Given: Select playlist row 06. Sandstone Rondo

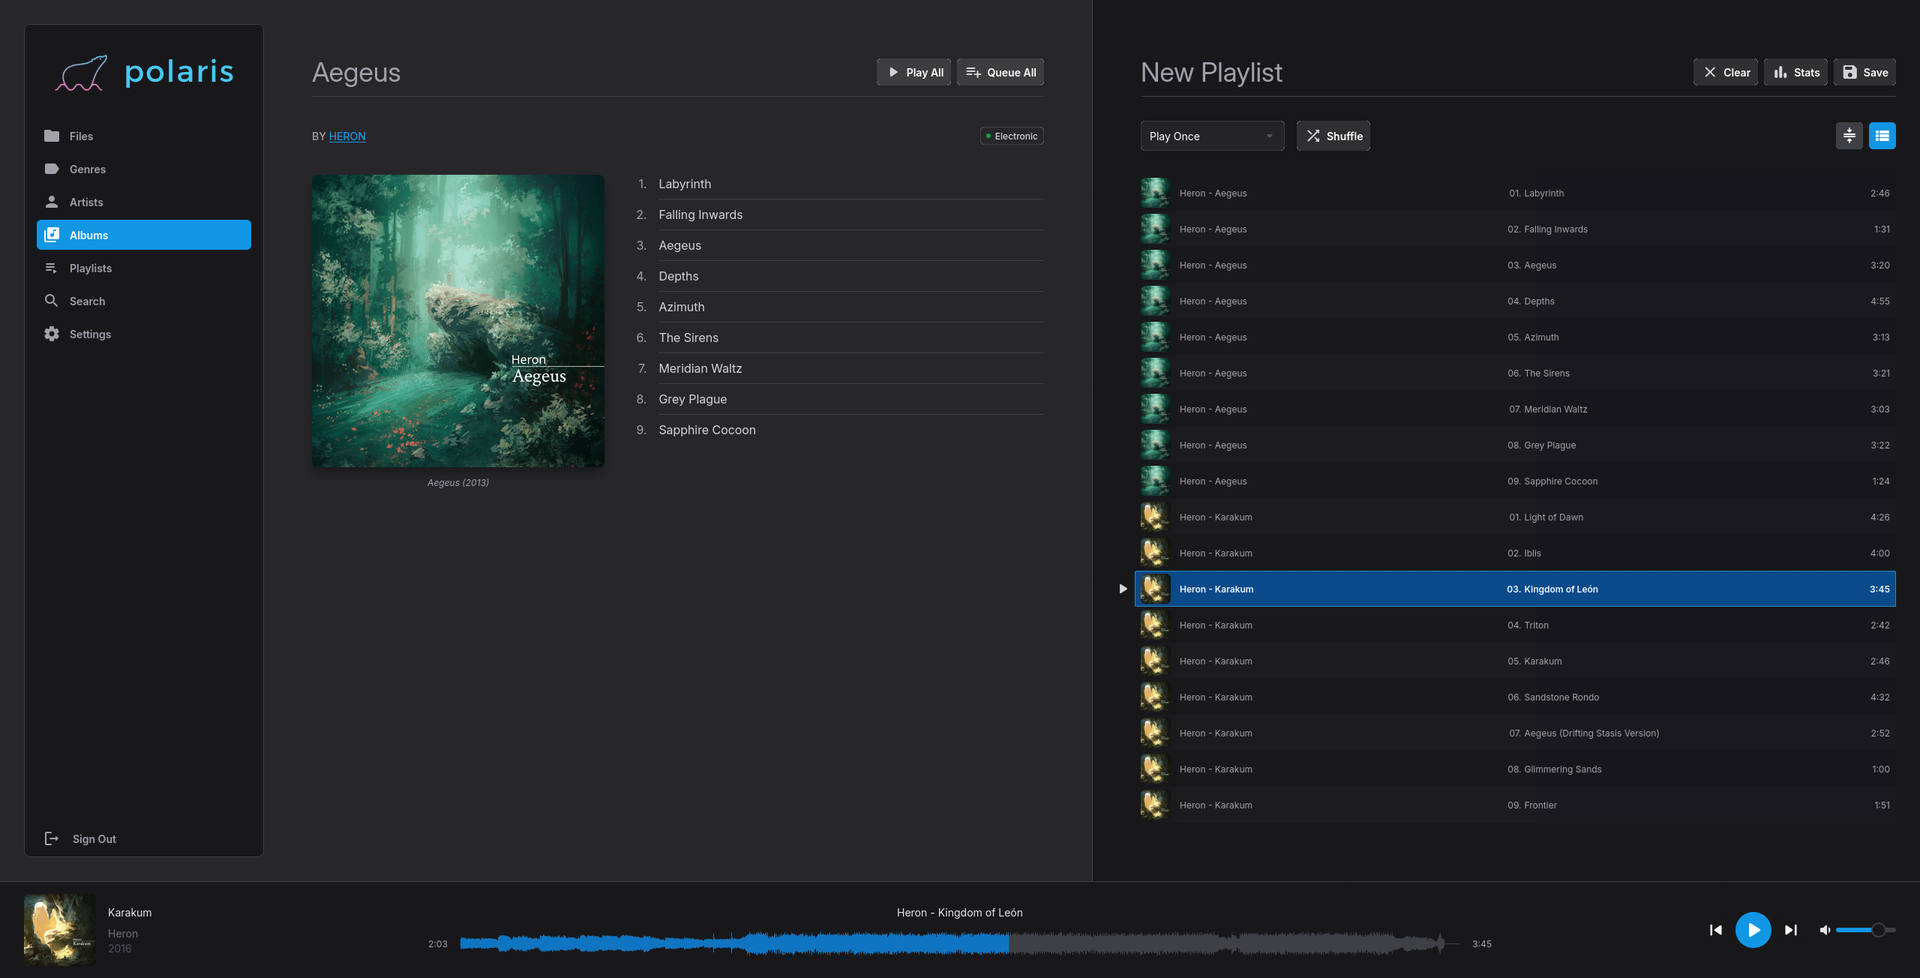Looking at the screenshot, I should [x=1516, y=697].
